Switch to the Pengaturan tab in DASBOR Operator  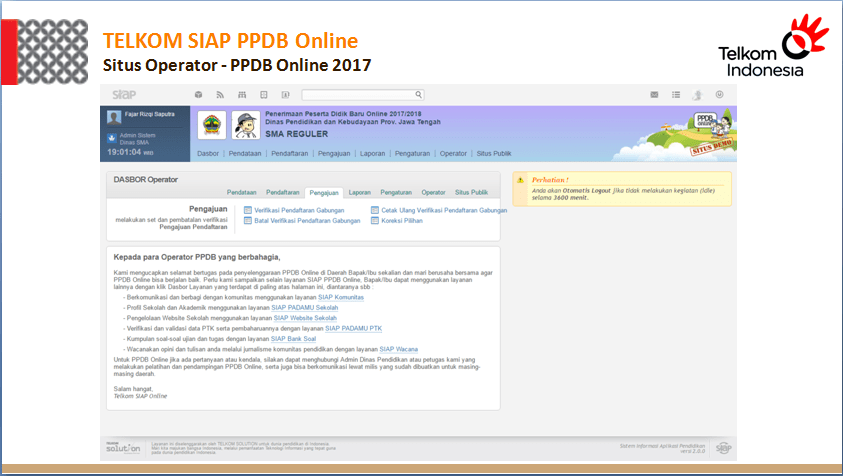[396, 192]
